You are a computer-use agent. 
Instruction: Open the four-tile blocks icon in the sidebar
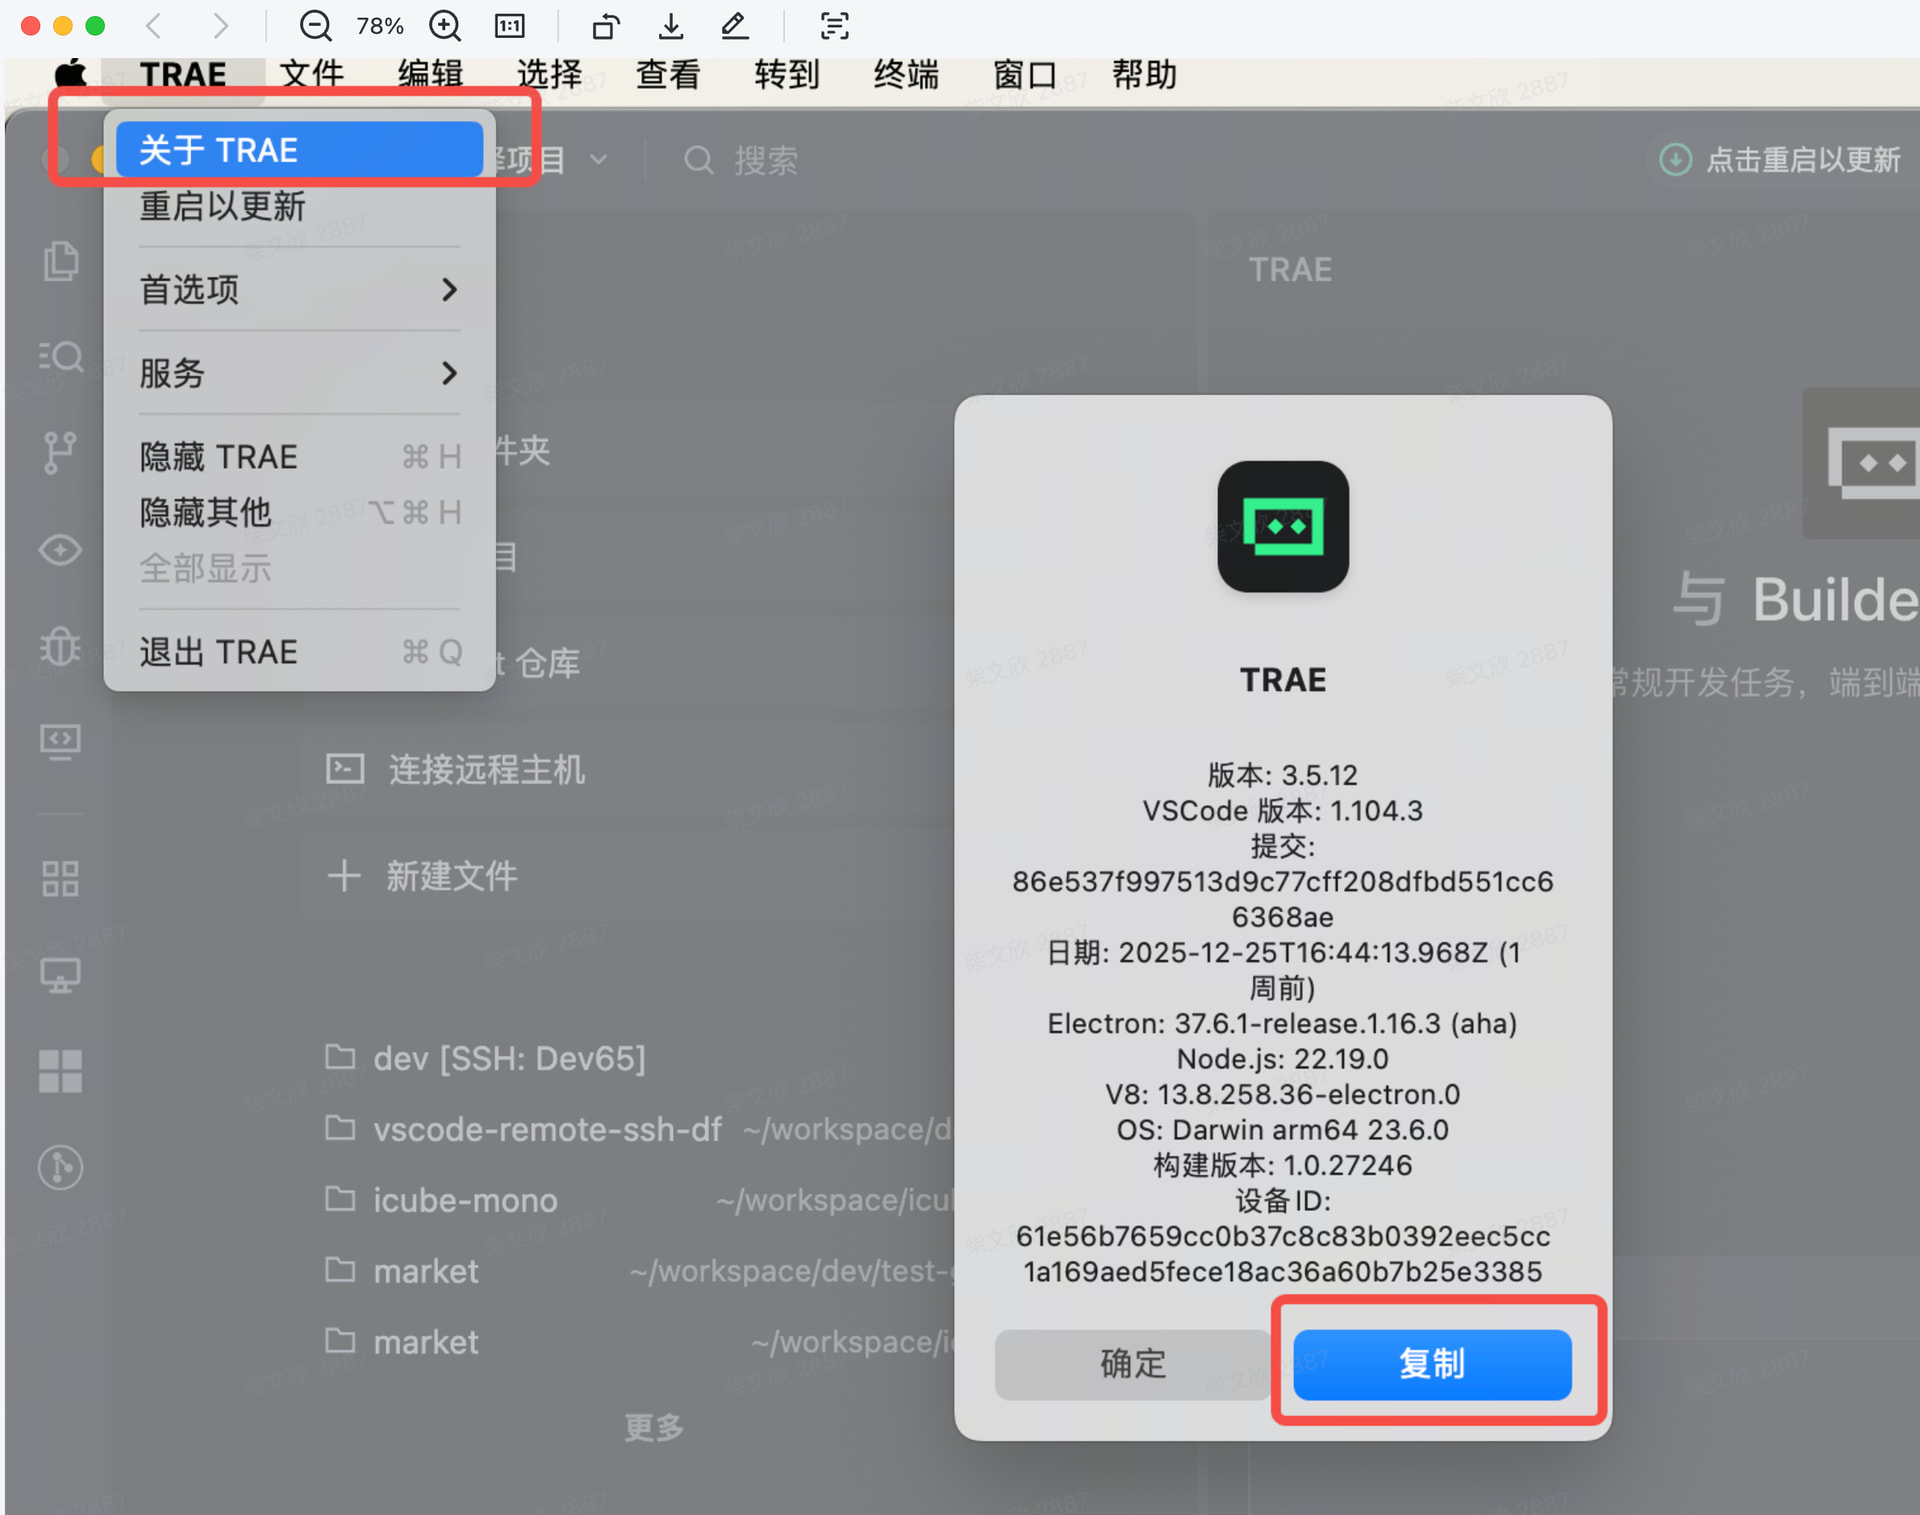(60, 1071)
